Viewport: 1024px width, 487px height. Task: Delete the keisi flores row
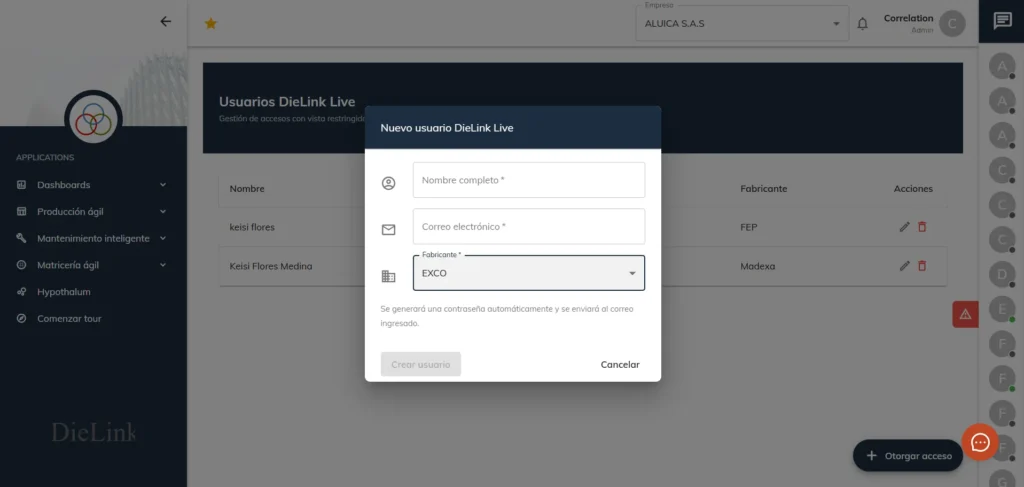coord(922,227)
